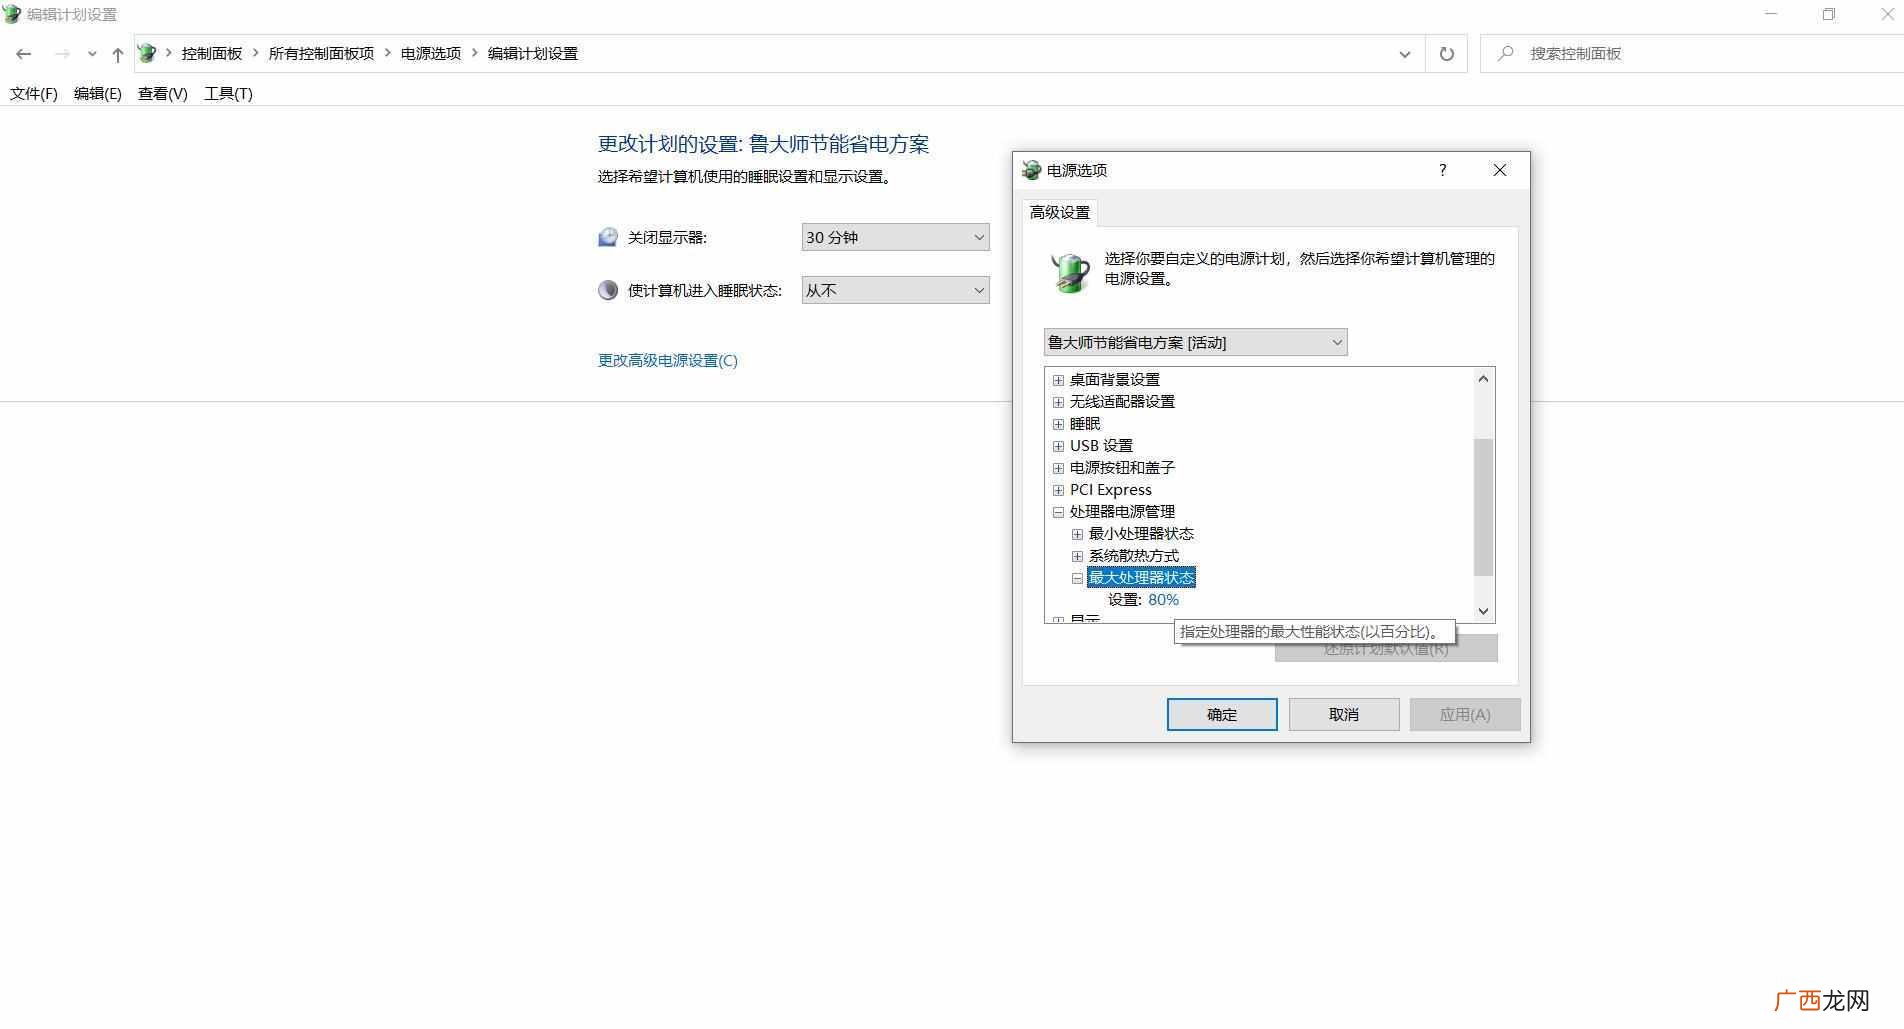Go back using the back arrow
The height and width of the screenshot is (1029, 1904).
24,54
